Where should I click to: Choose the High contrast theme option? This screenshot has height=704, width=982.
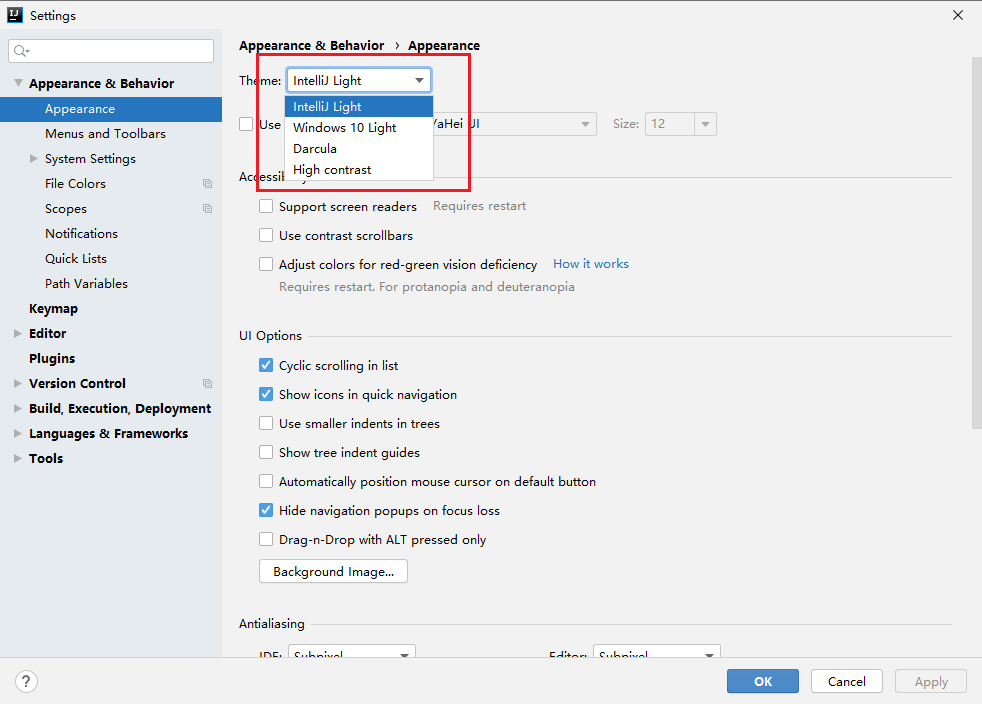tap(359, 170)
